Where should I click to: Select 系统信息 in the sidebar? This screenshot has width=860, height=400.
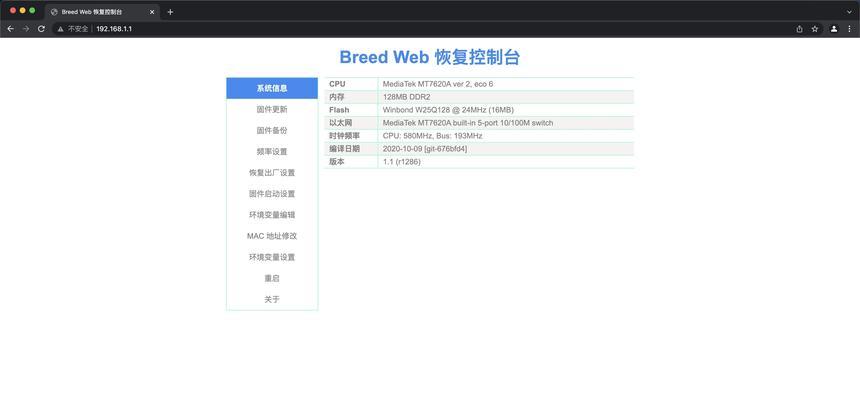tap(272, 88)
